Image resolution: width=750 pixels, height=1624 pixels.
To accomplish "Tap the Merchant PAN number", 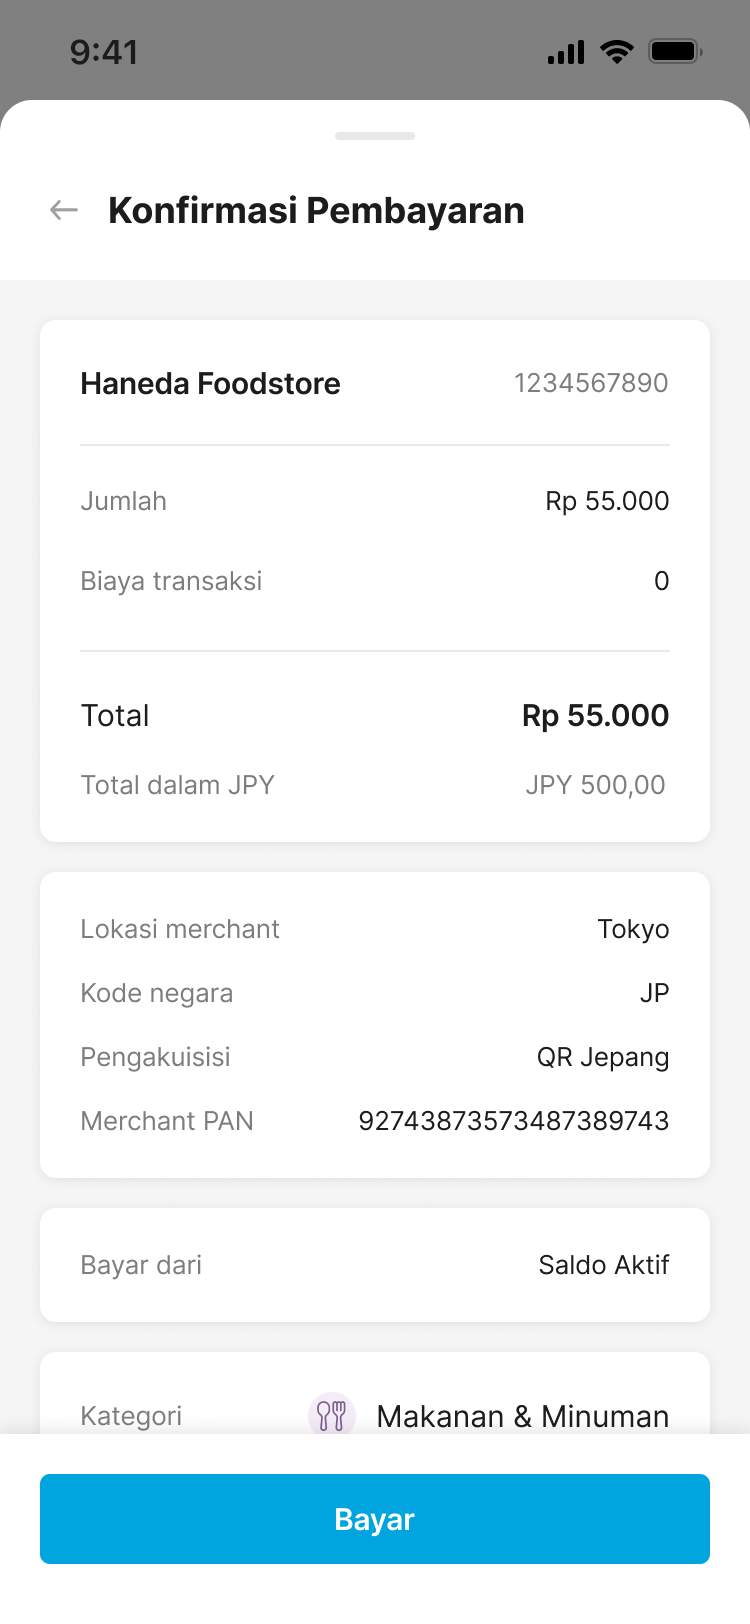I will tap(513, 1121).
